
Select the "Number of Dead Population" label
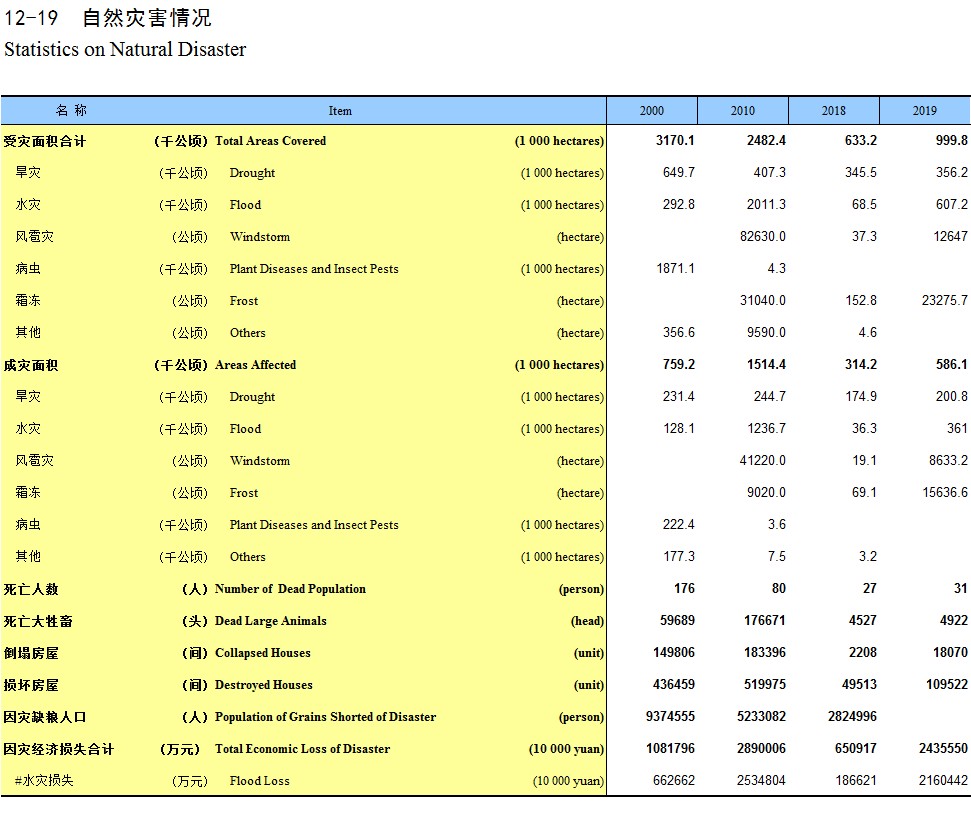tap(290, 589)
